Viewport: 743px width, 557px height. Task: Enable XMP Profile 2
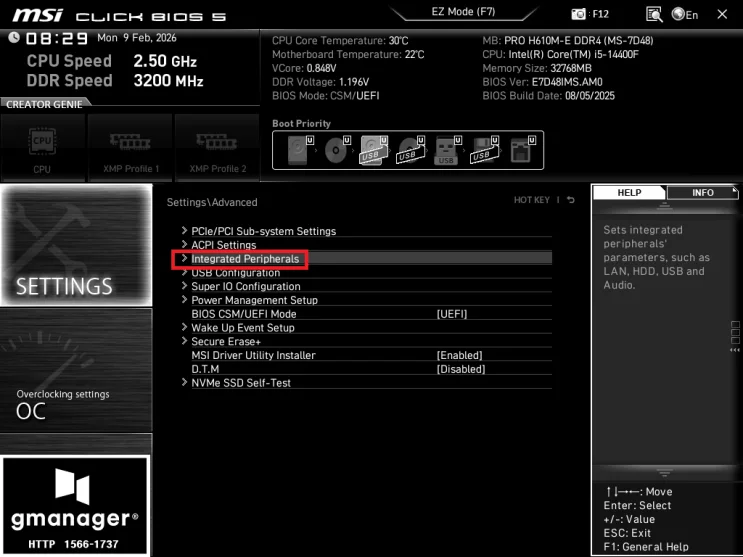coord(217,148)
